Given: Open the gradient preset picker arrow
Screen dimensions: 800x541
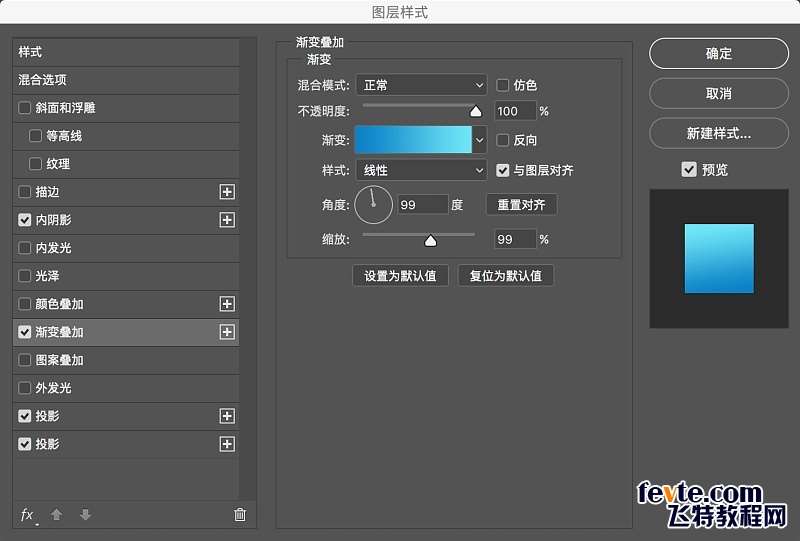Looking at the screenshot, I should (x=480, y=140).
